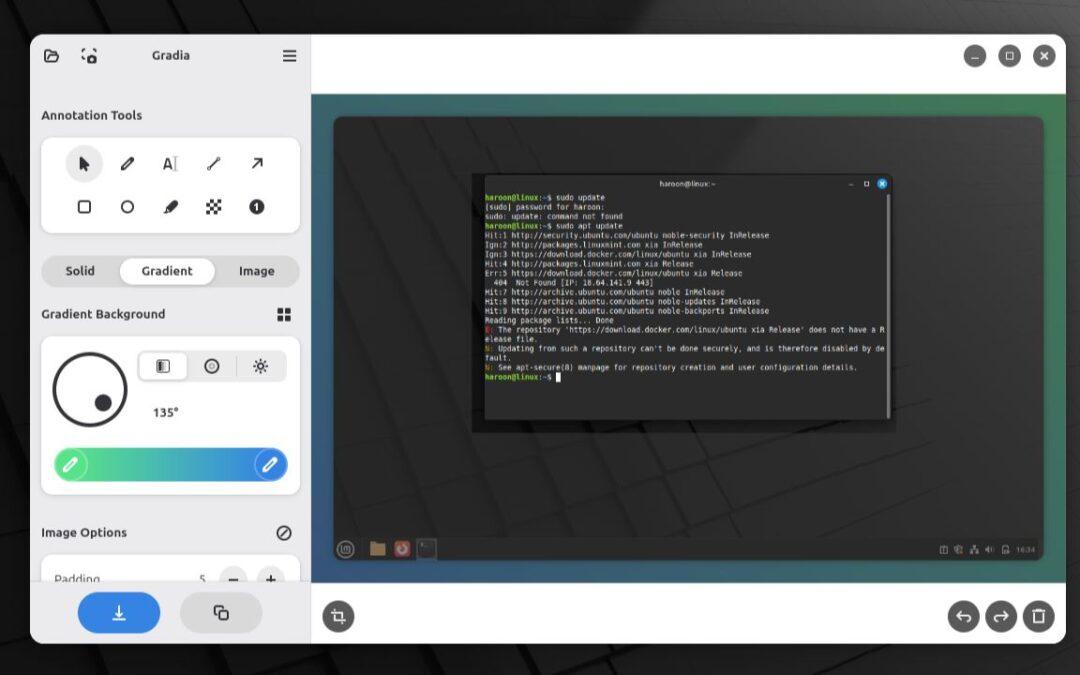The width and height of the screenshot is (1080, 675).
Task: Select the Arrow annotation tool
Action: (x=257, y=163)
